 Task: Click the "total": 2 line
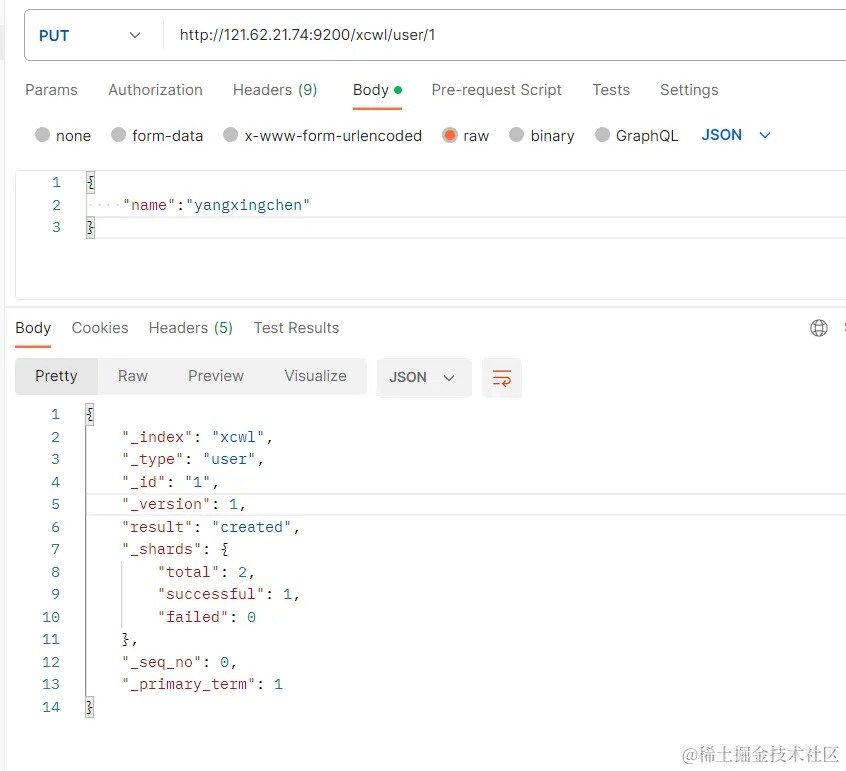(206, 572)
